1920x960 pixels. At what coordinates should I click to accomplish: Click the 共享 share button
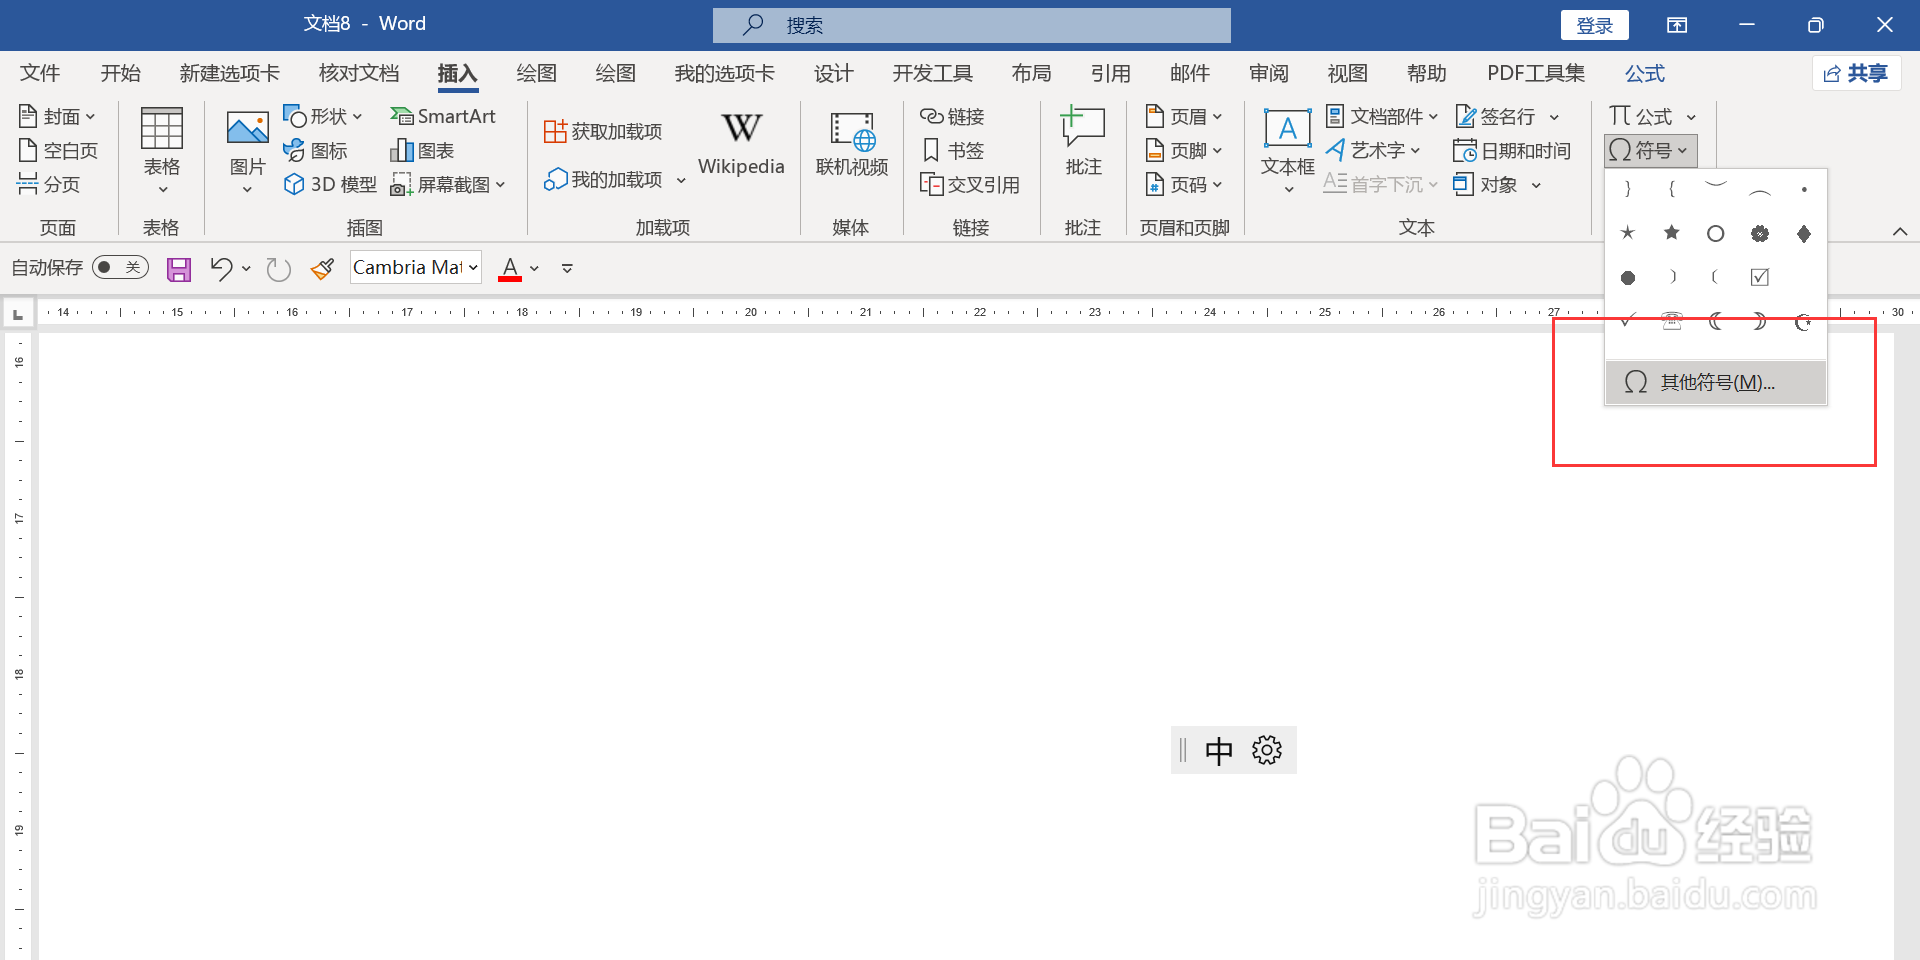(x=1856, y=73)
